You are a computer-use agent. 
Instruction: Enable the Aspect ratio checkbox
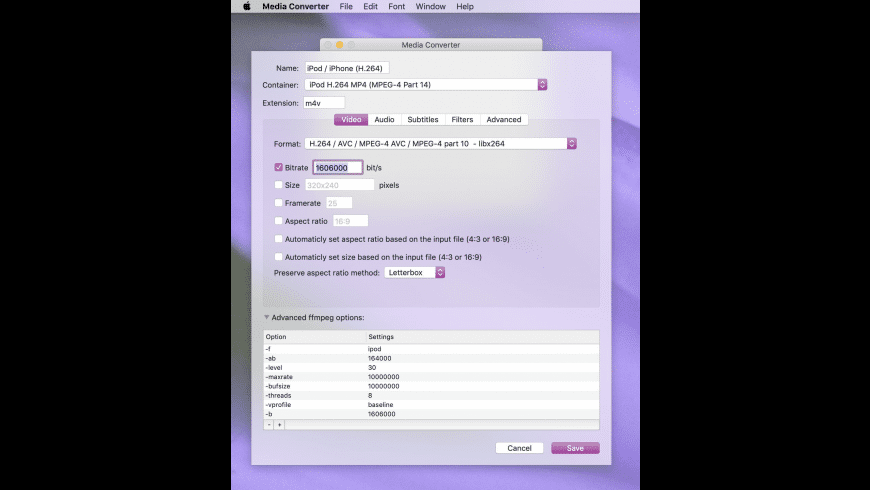(x=279, y=220)
